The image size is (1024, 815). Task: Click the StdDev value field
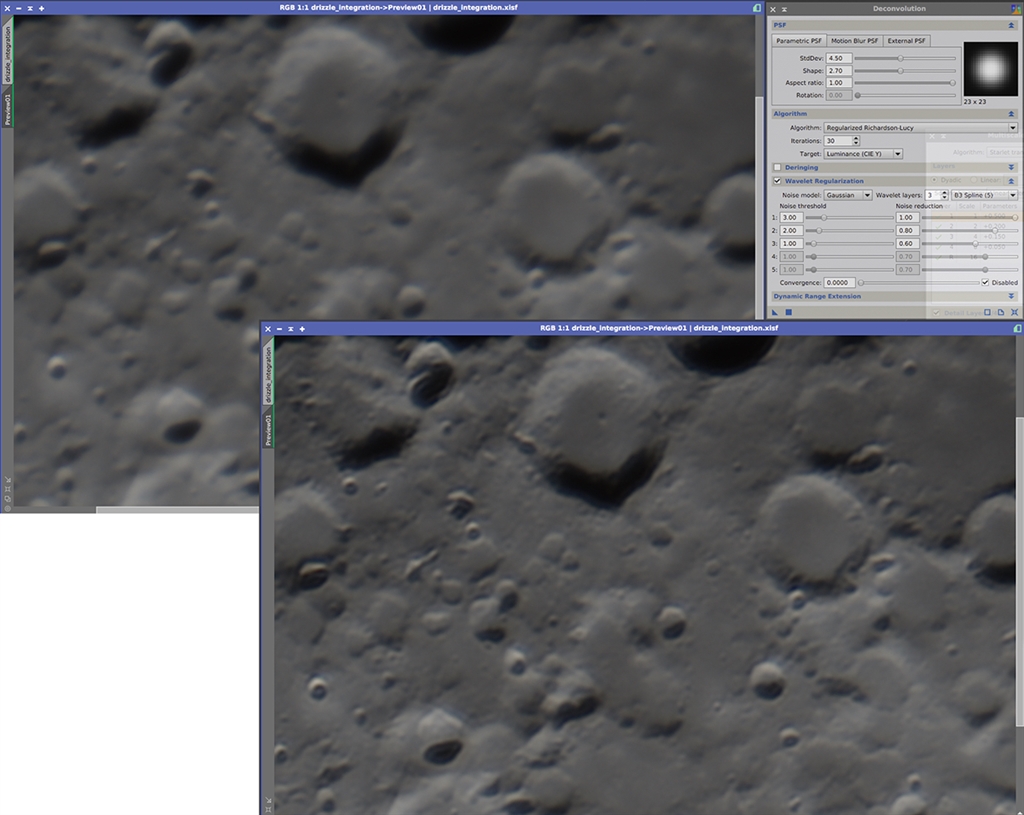(x=839, y=58)
